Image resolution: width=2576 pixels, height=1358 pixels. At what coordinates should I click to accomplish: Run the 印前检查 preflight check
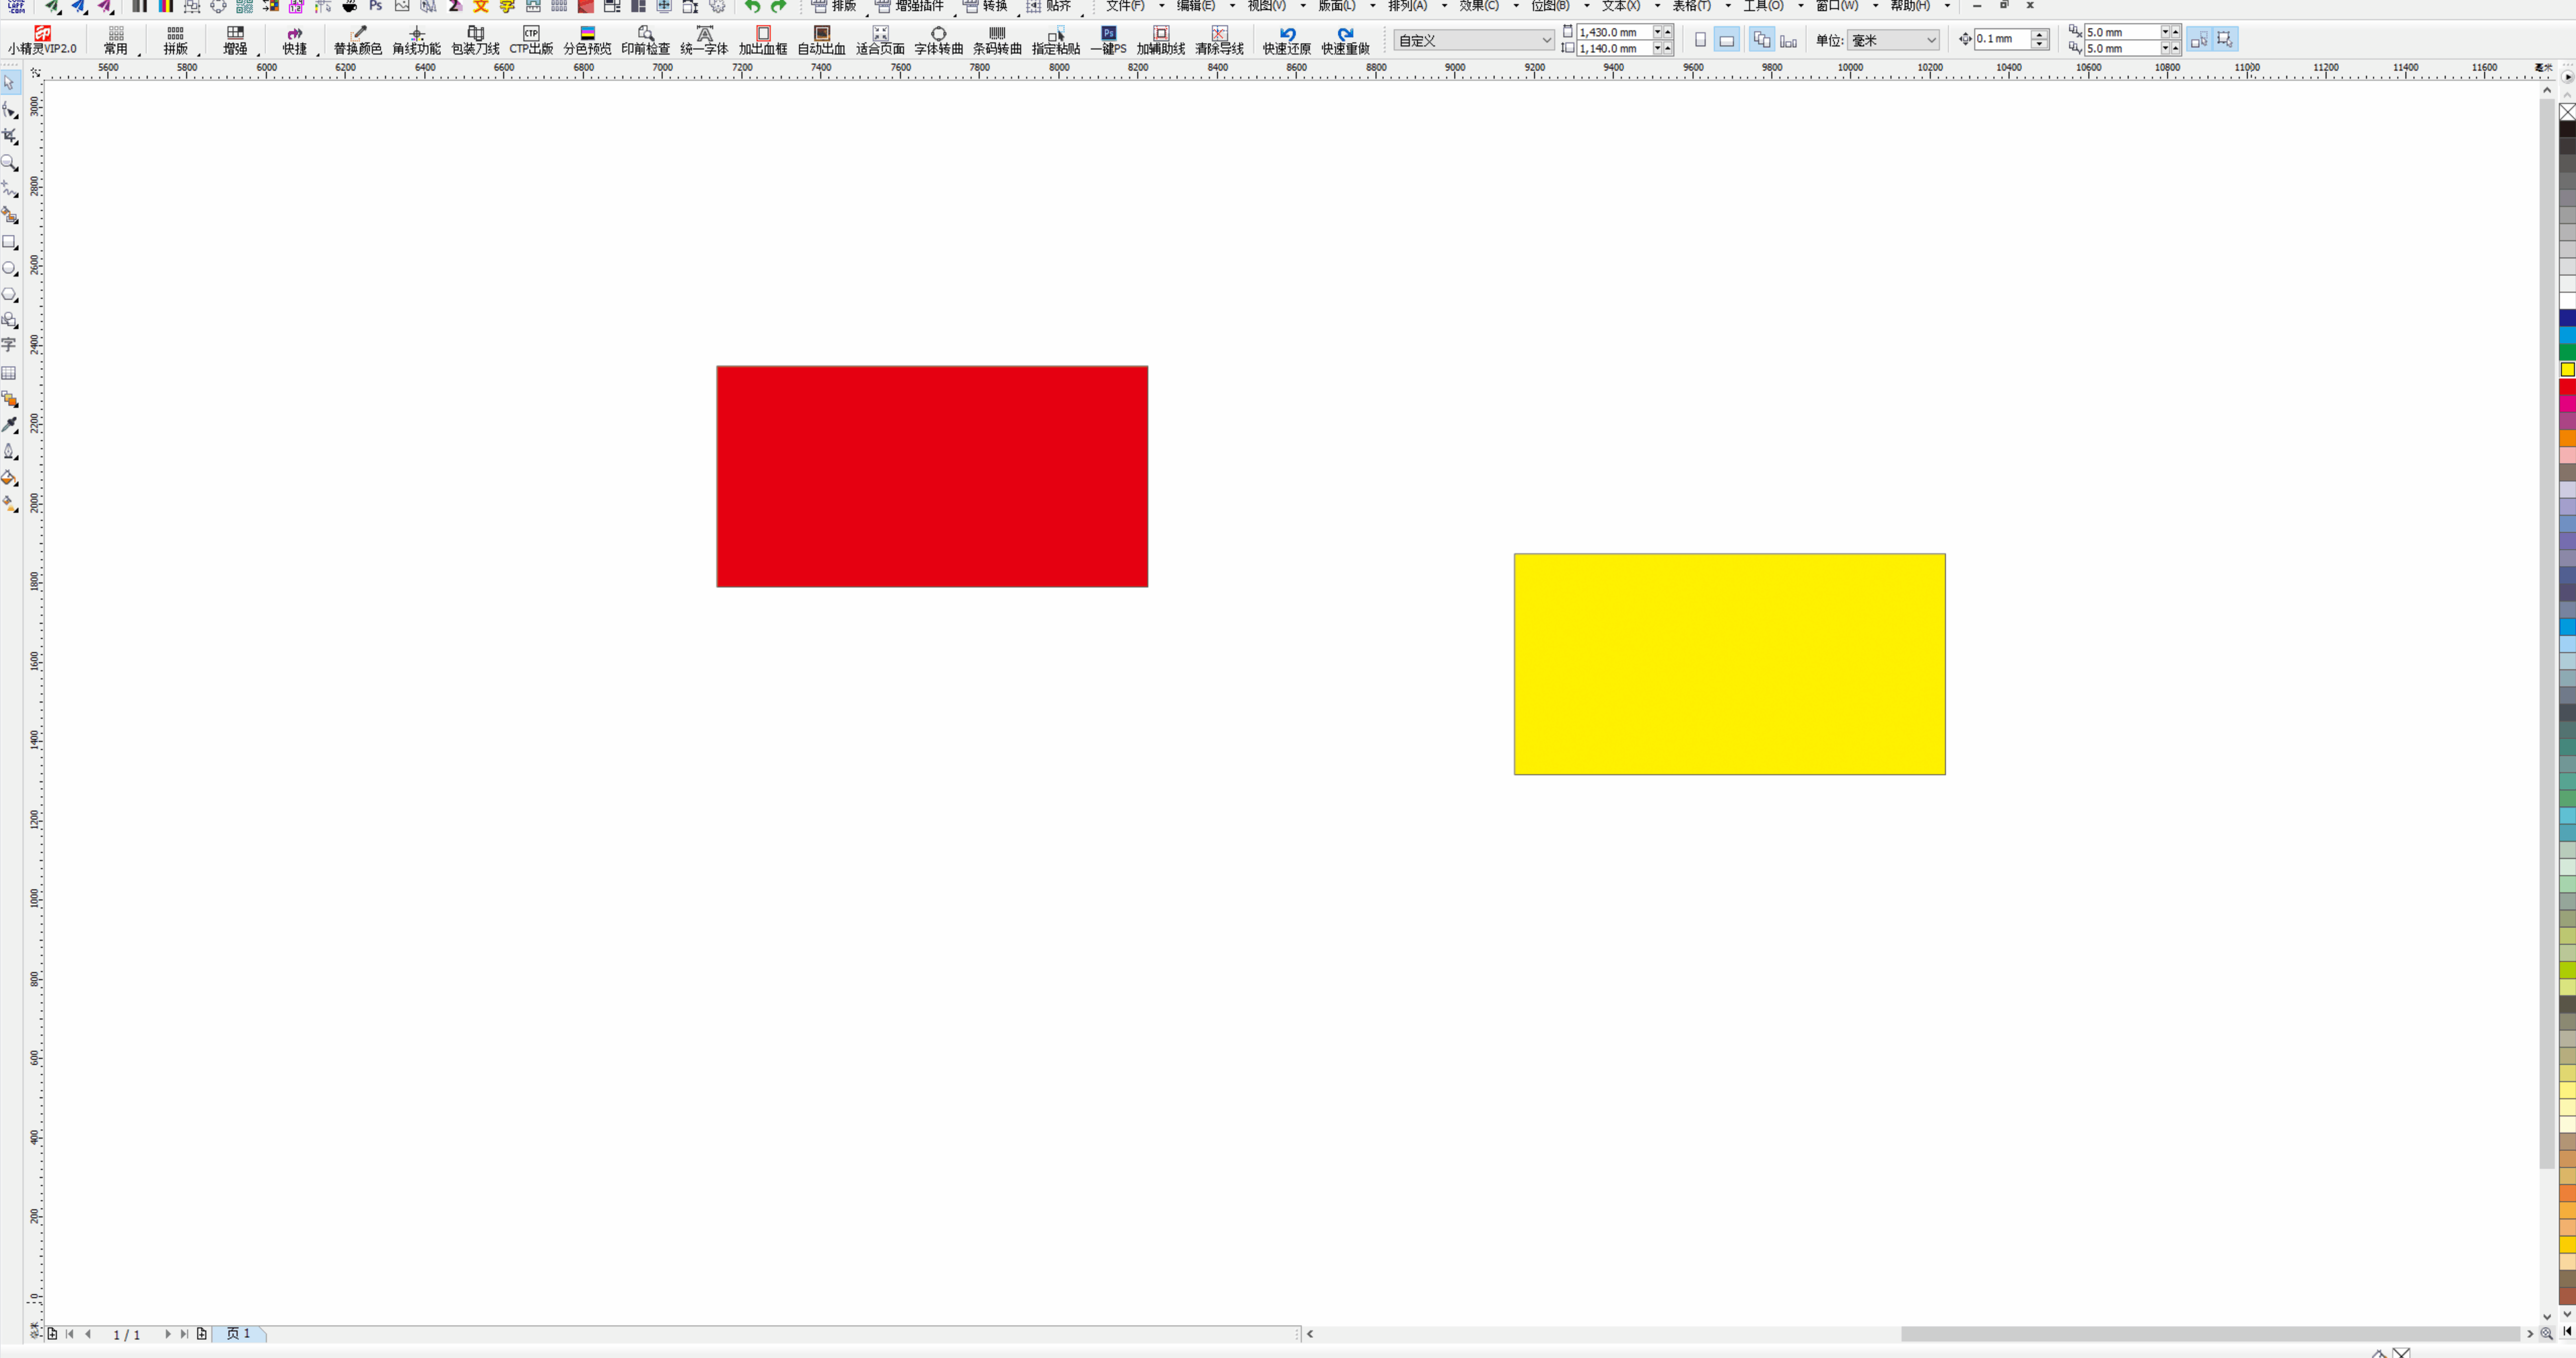click(x=645, y=40)
